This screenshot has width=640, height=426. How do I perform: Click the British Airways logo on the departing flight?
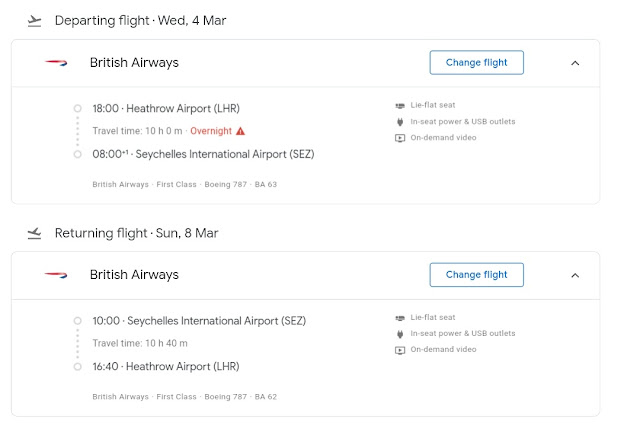point(56,63)
